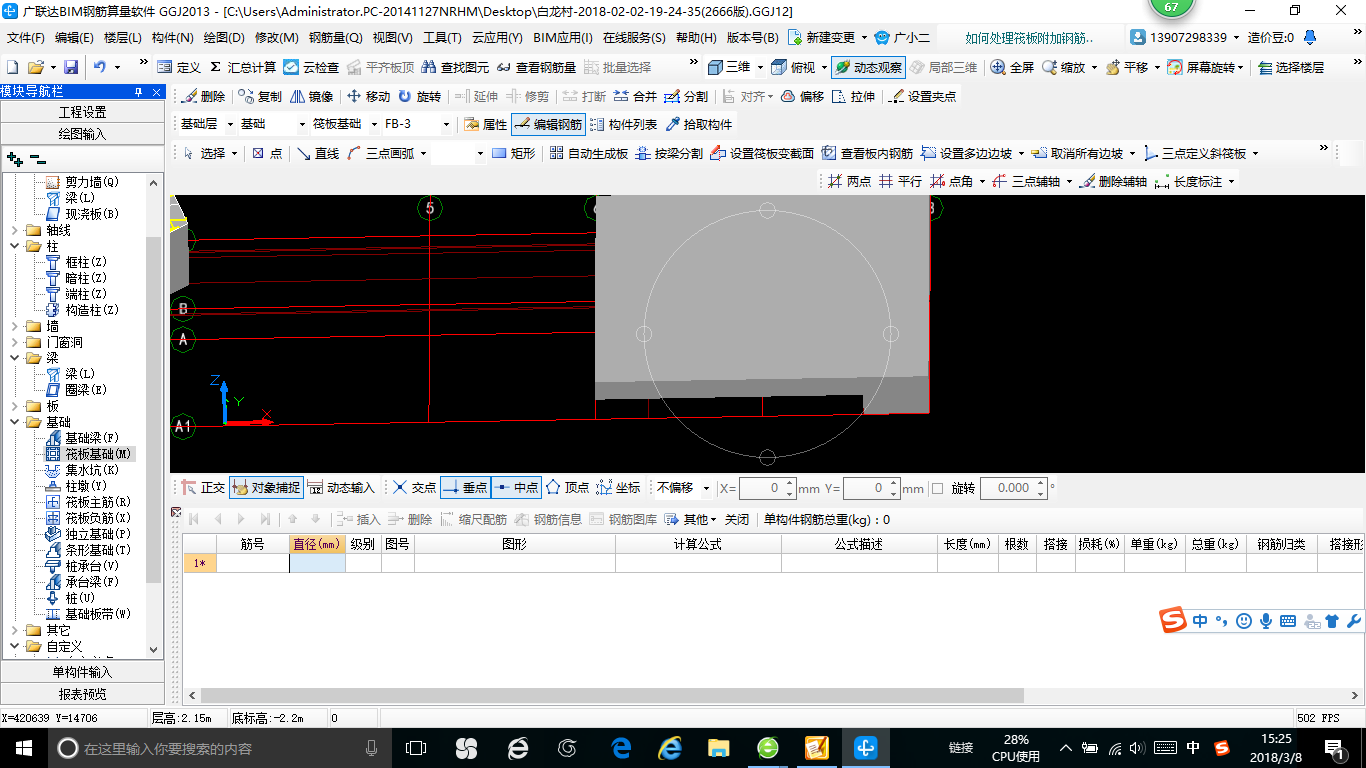
Task: Toggle 对象捕捉 object snap
Action: click(x=265, y=488)
